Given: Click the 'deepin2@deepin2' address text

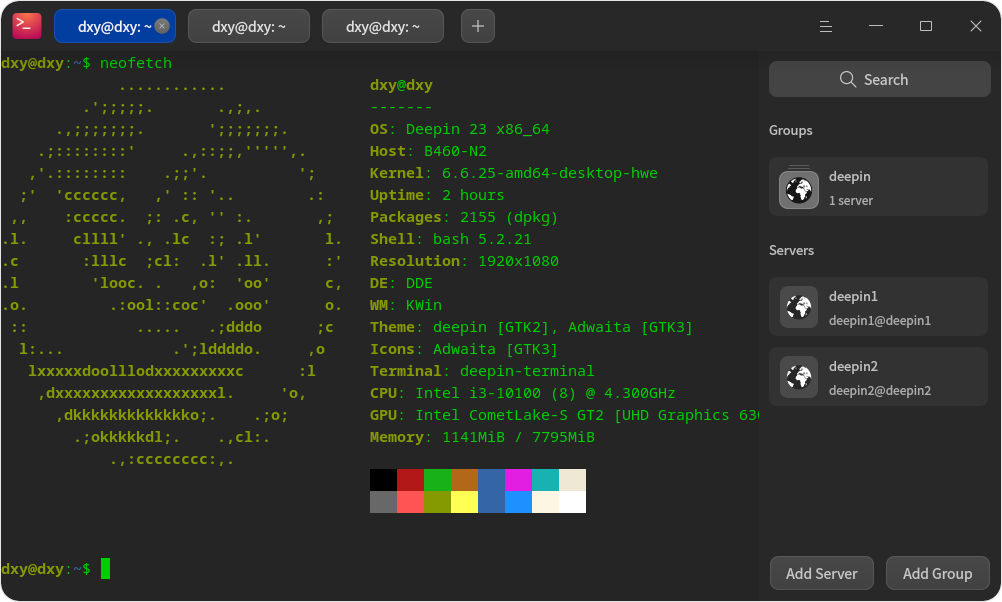Looking at the screenshot, I should pos(879,390).
